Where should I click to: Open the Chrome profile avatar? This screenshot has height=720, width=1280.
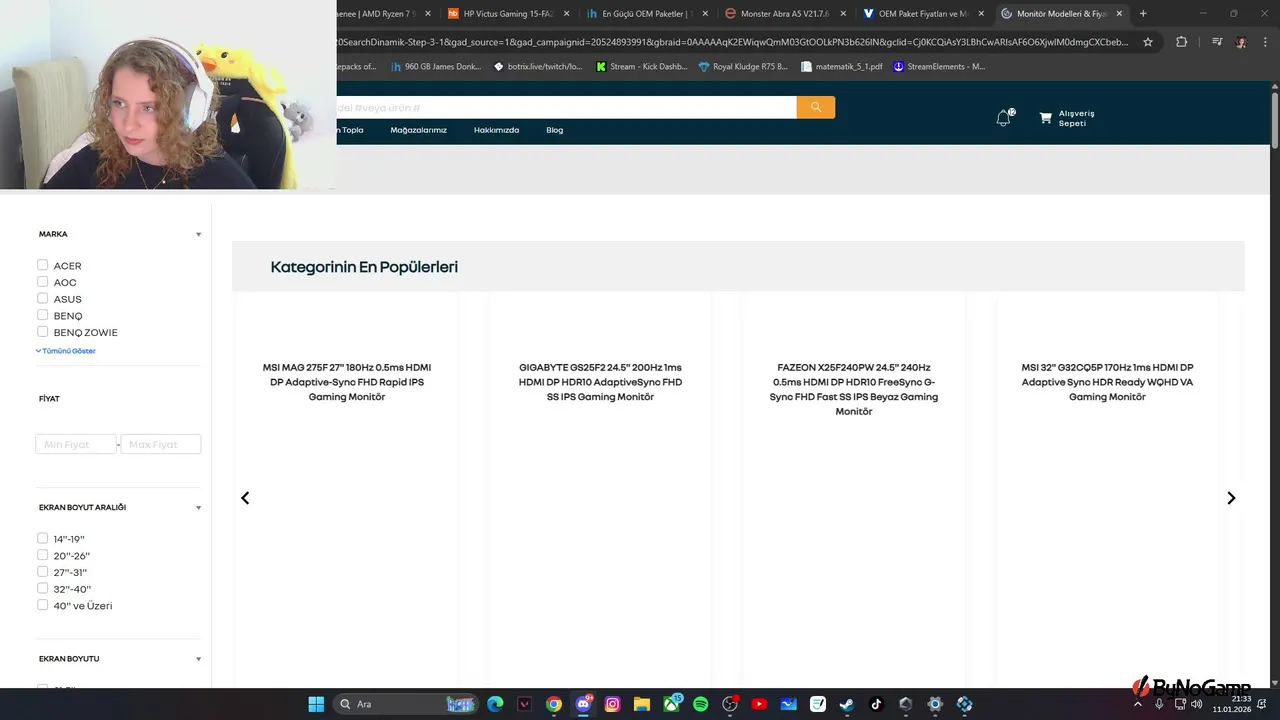[x=1241, y=42]
